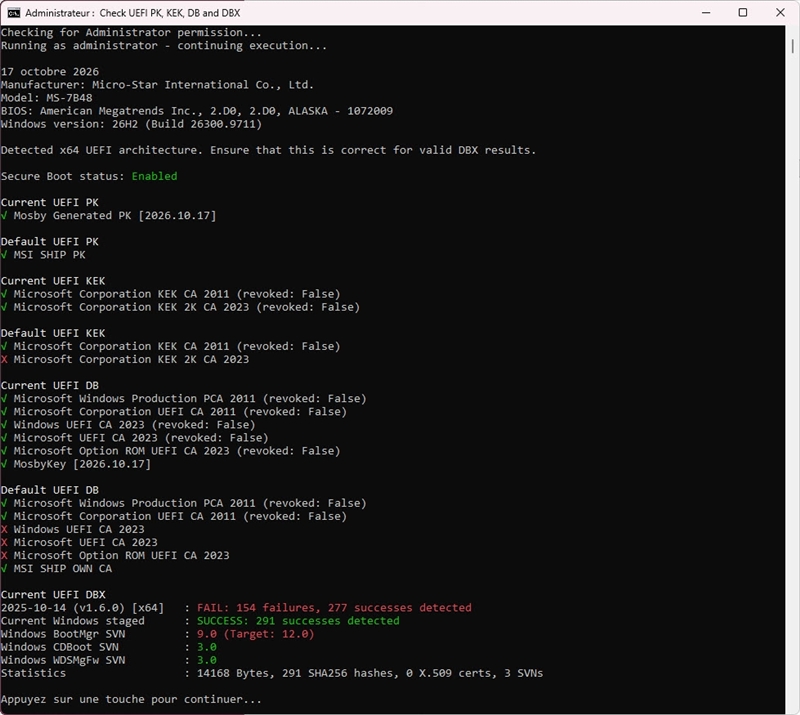Click the 'Current UEFI KEK' heading
The image size is (800, 715).
pos(53,281)
